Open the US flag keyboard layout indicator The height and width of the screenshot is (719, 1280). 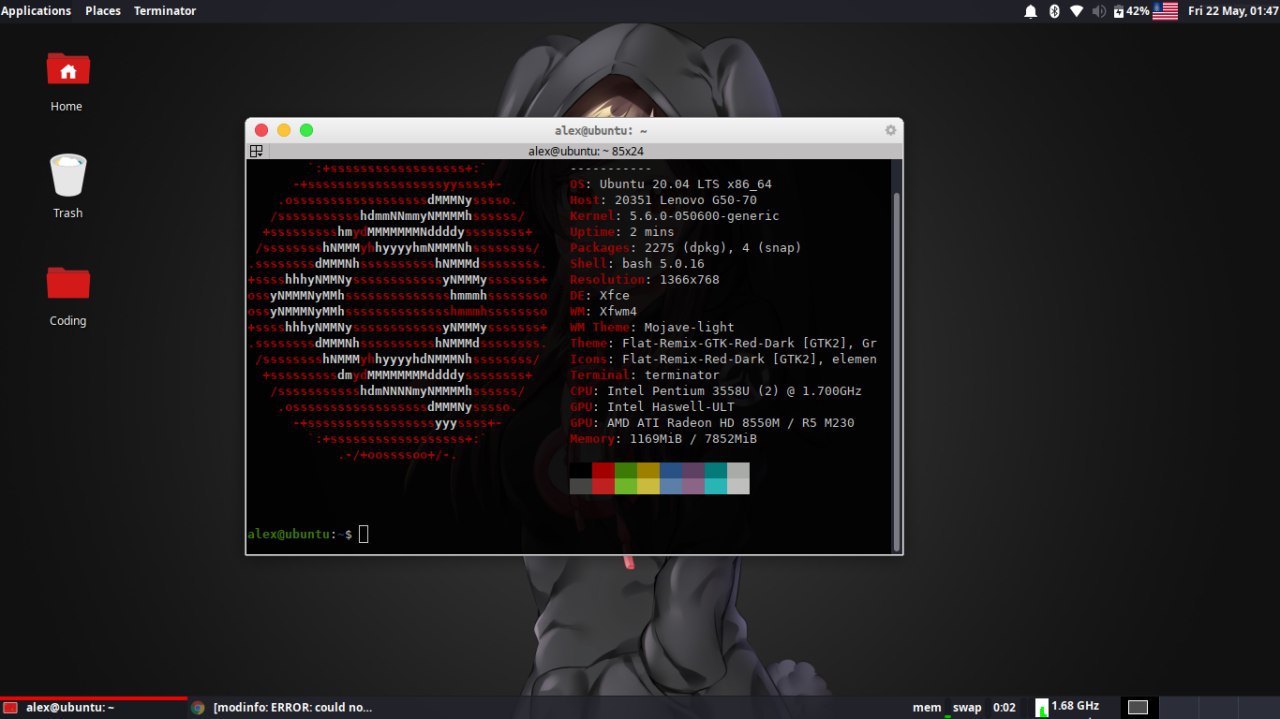(x=1165, y=11)
